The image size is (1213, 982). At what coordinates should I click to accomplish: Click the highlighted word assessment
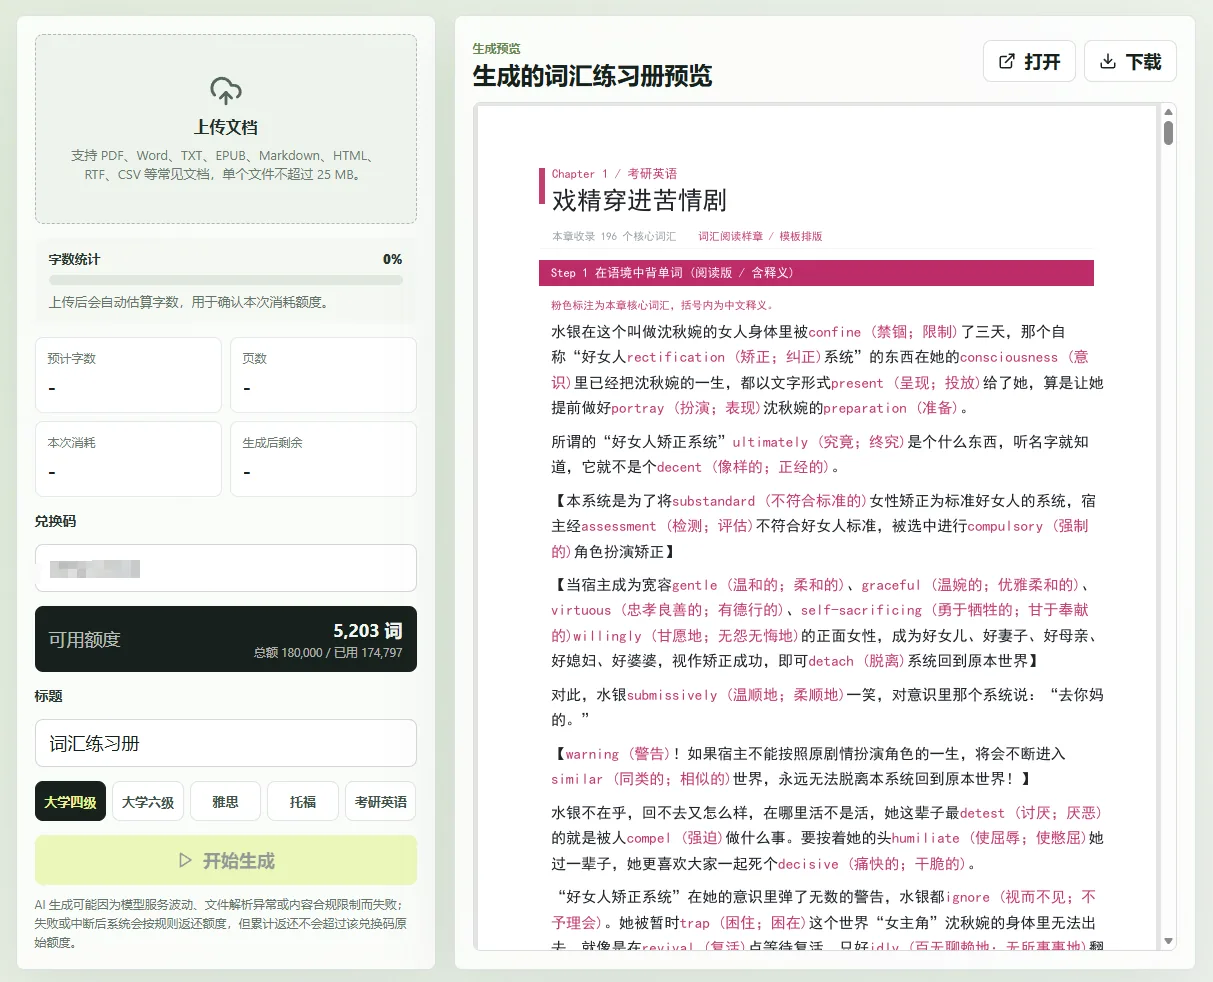(x=619, y=526)
